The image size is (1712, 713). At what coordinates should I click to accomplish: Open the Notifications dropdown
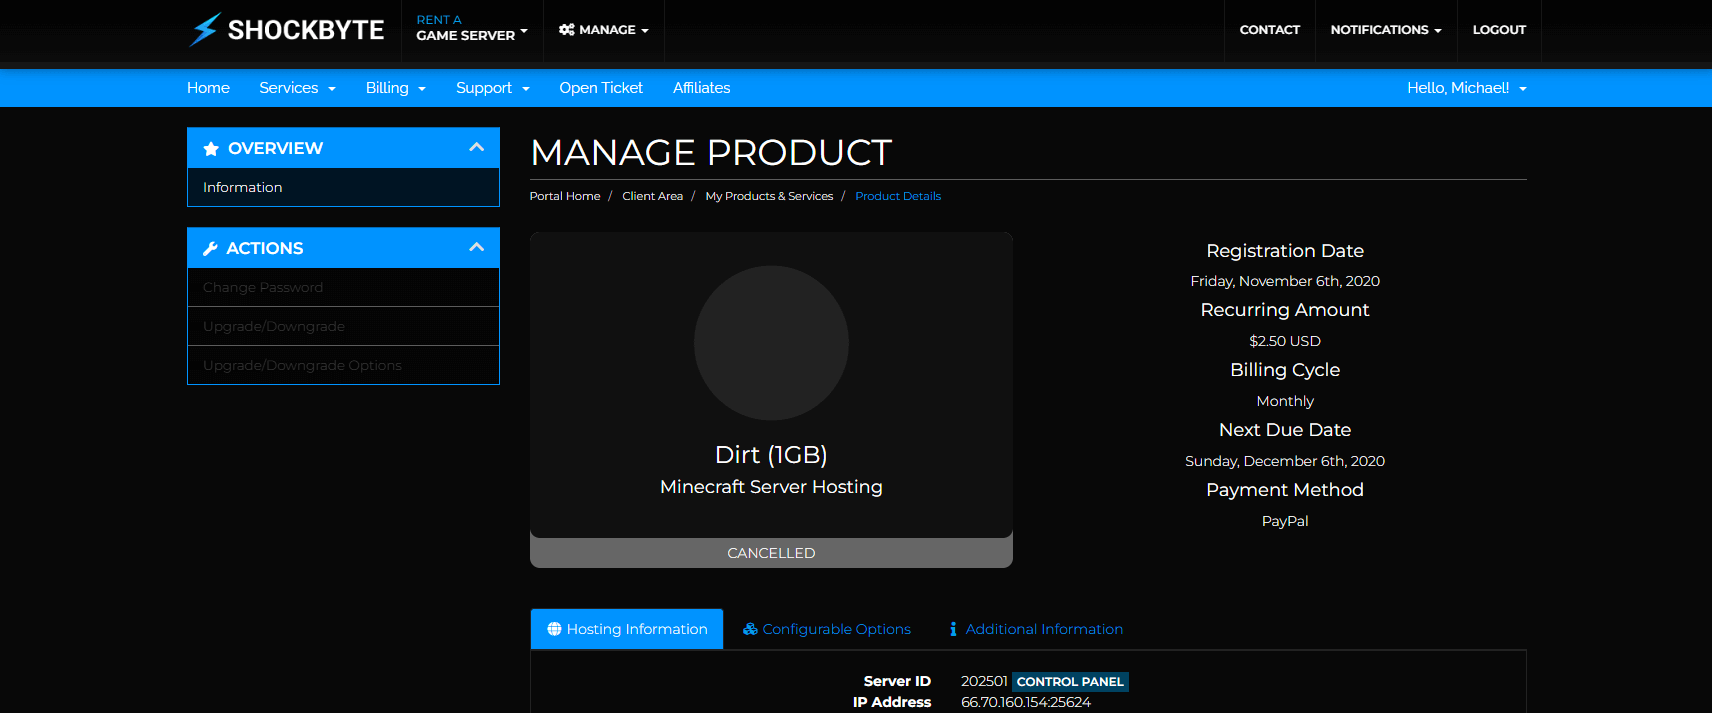point(1385,30)
